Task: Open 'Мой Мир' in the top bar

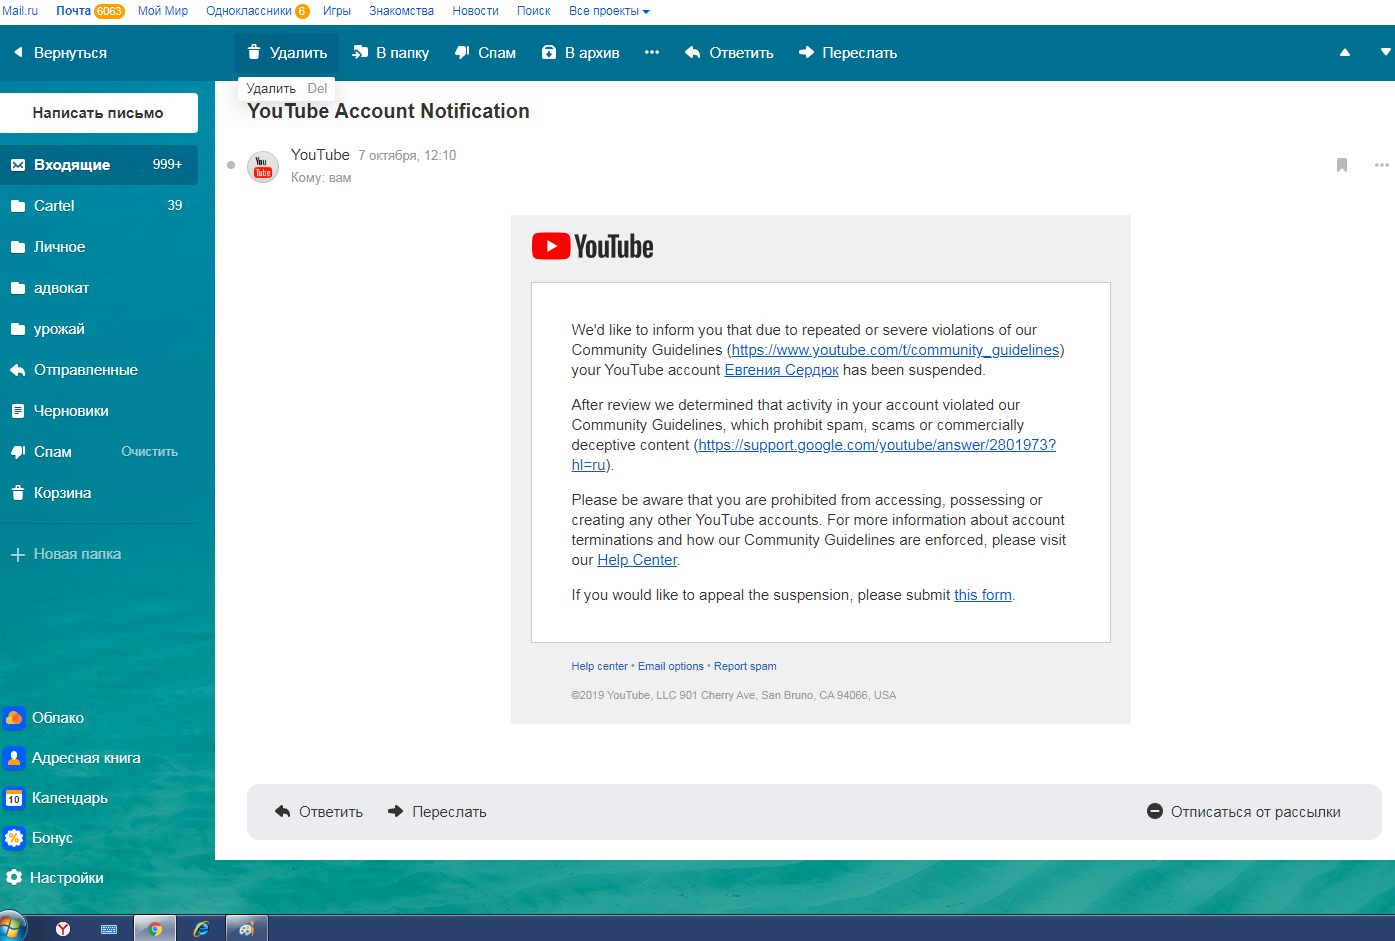Action: pyautogui.click(x=163, y=11)
